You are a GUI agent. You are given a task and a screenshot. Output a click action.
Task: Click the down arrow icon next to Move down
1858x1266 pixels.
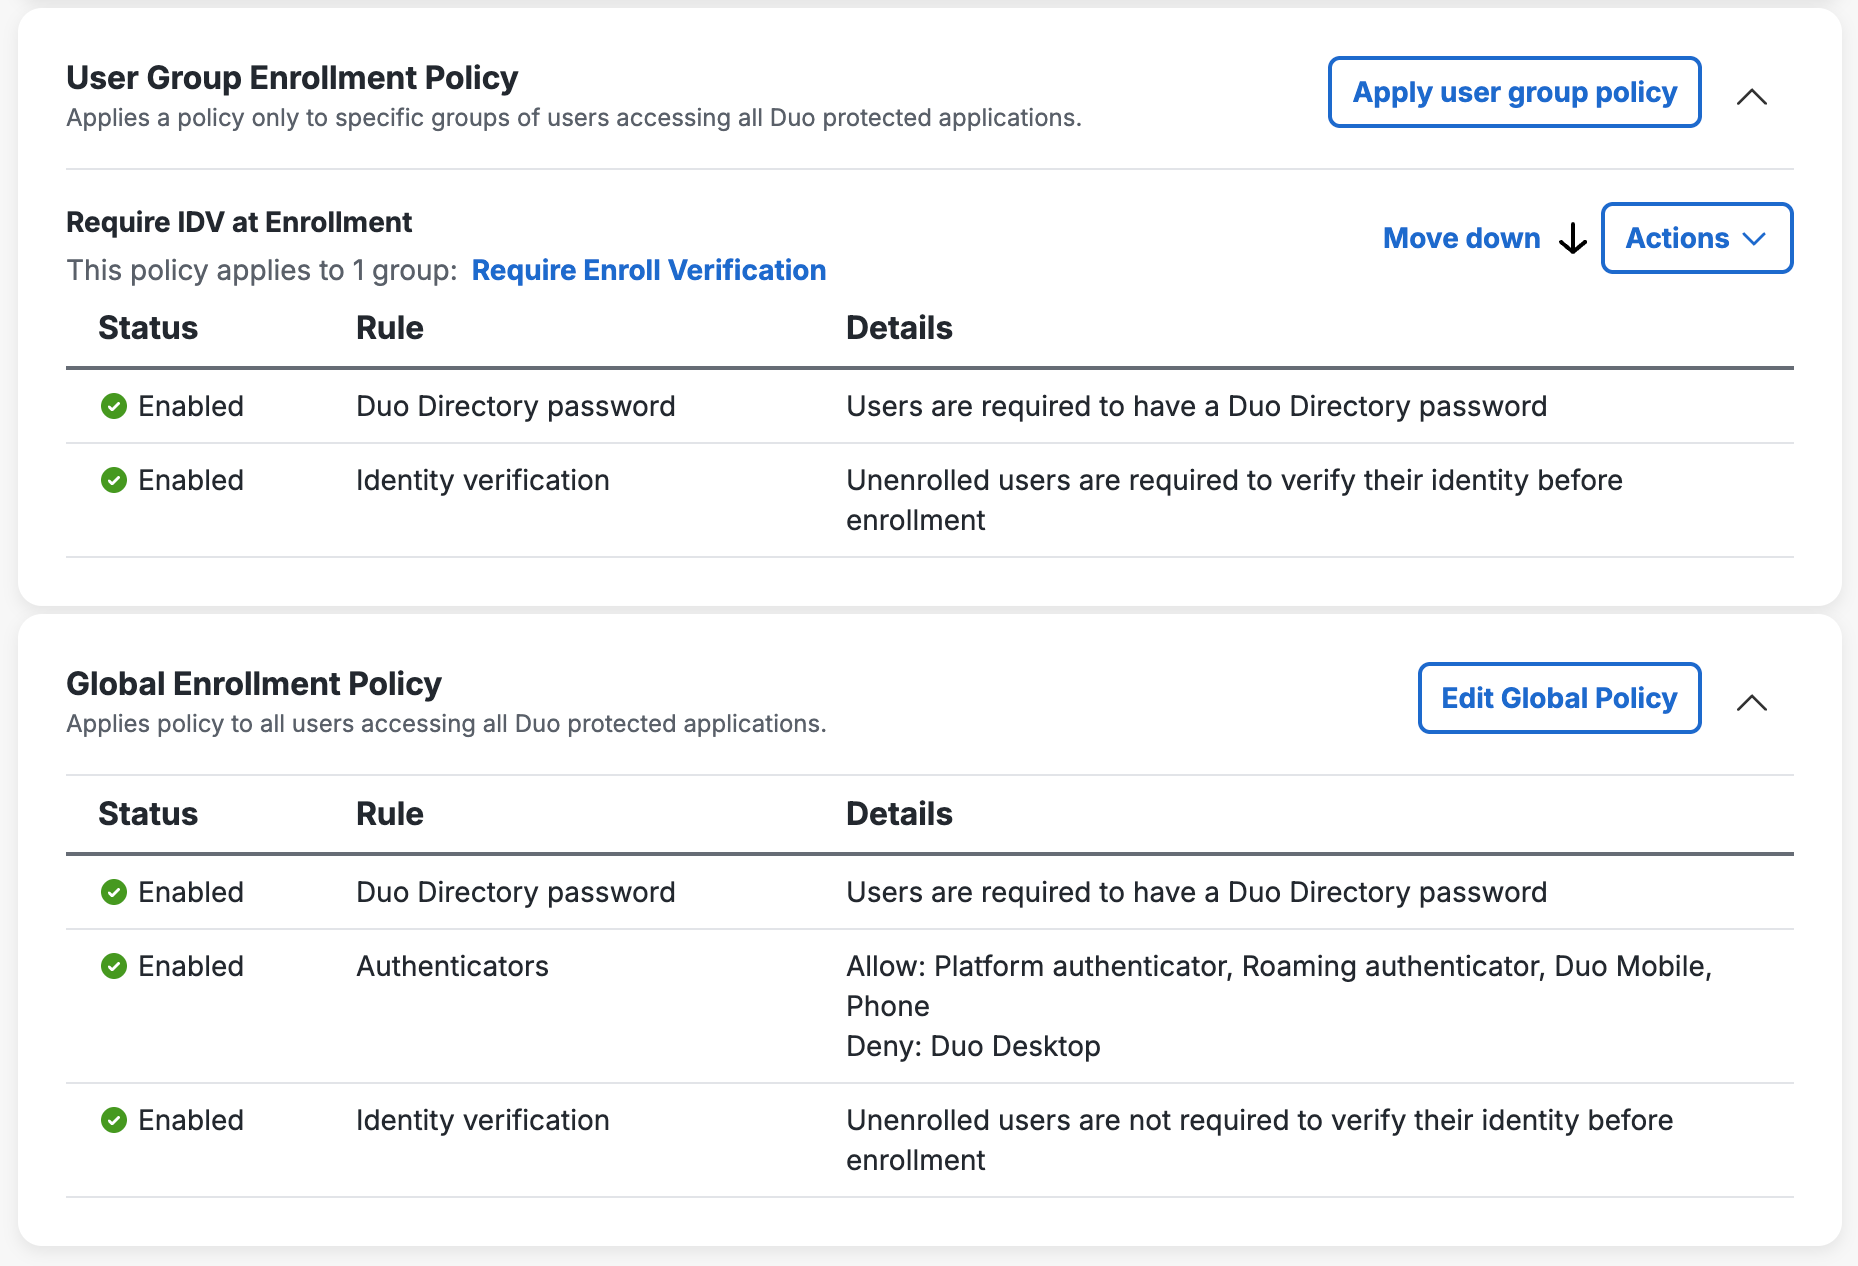click(1572, 240)
